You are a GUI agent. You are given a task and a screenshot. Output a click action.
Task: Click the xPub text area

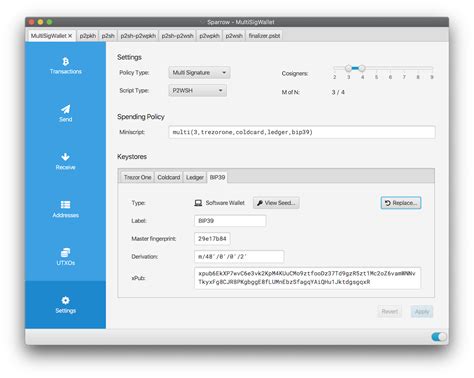coord(307,278)
